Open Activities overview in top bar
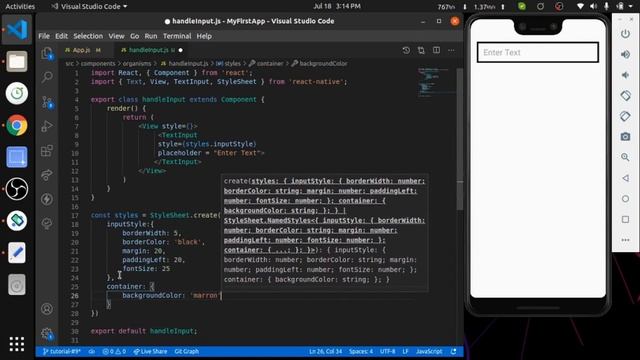The image size is (640, 360). tap(20, 7)
